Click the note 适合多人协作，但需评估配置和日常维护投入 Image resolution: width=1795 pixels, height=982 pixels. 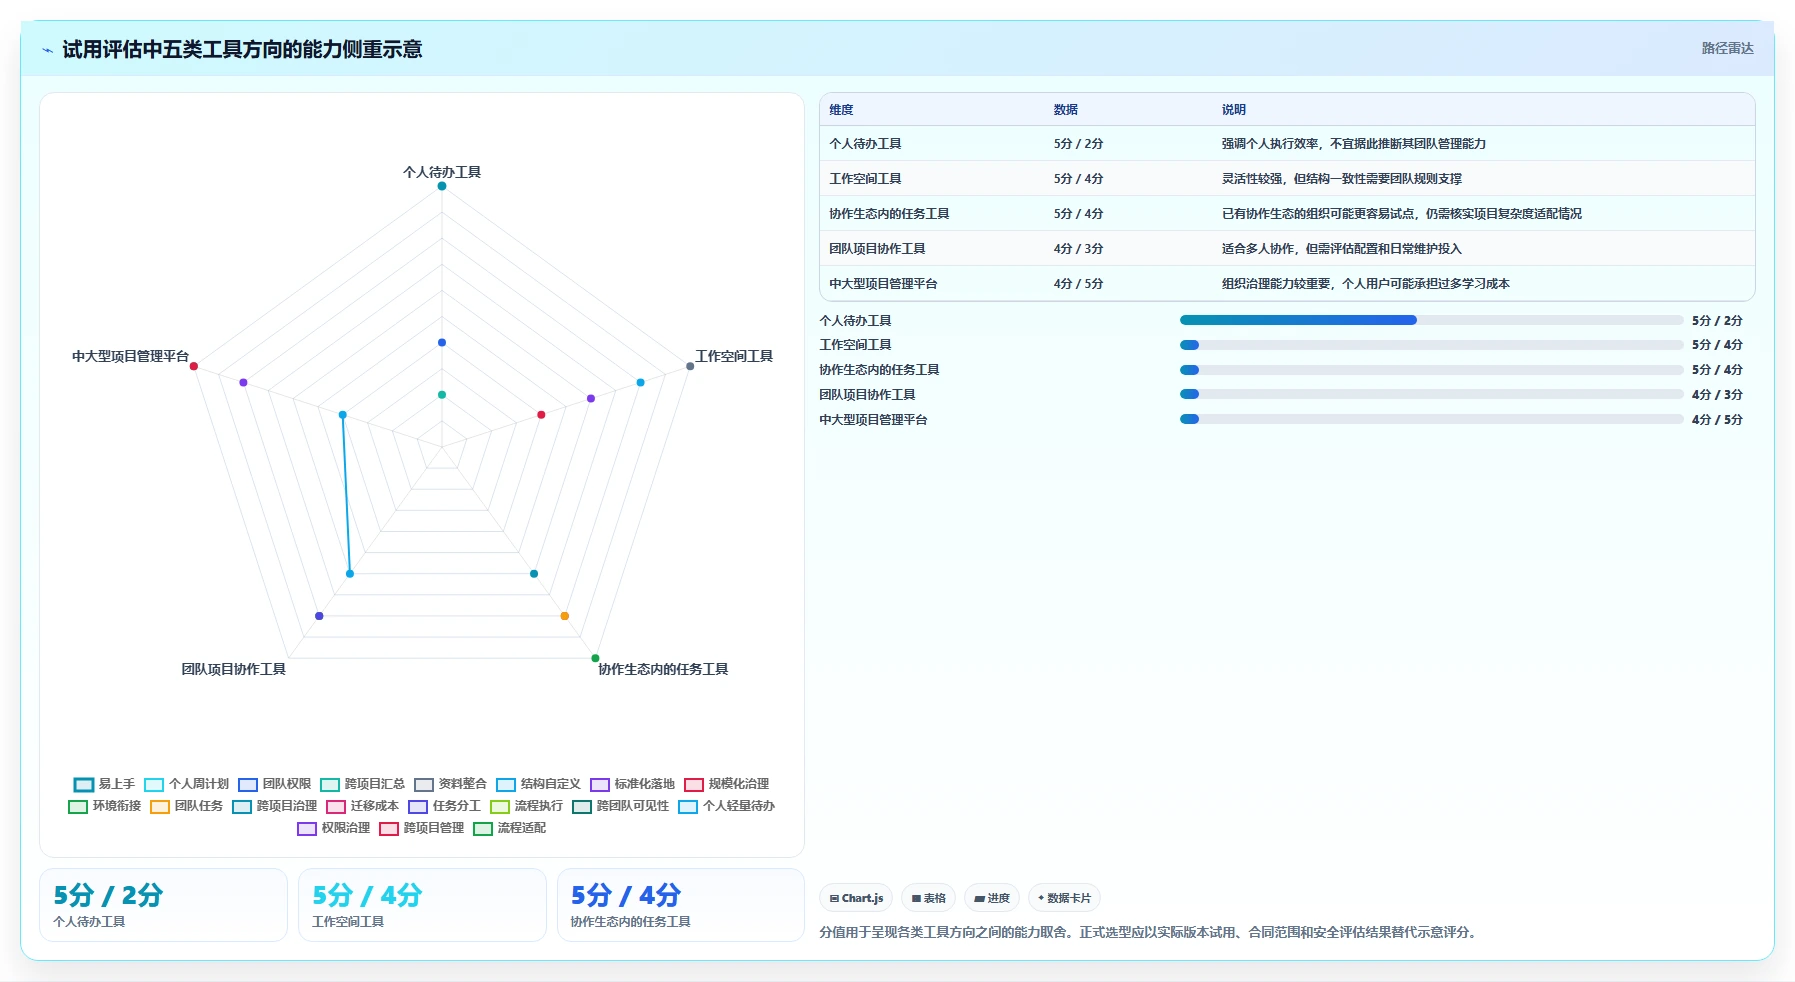[1341, 249]
